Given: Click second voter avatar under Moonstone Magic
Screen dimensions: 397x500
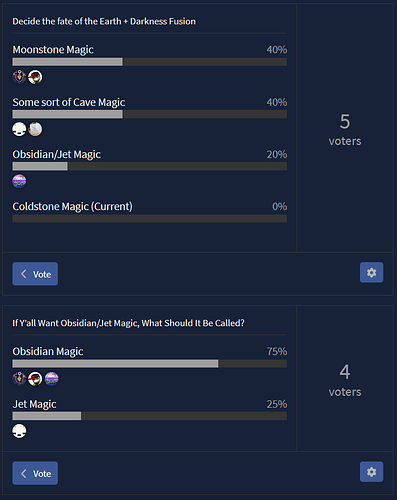Looking at the screenshot, I should 35,77.
